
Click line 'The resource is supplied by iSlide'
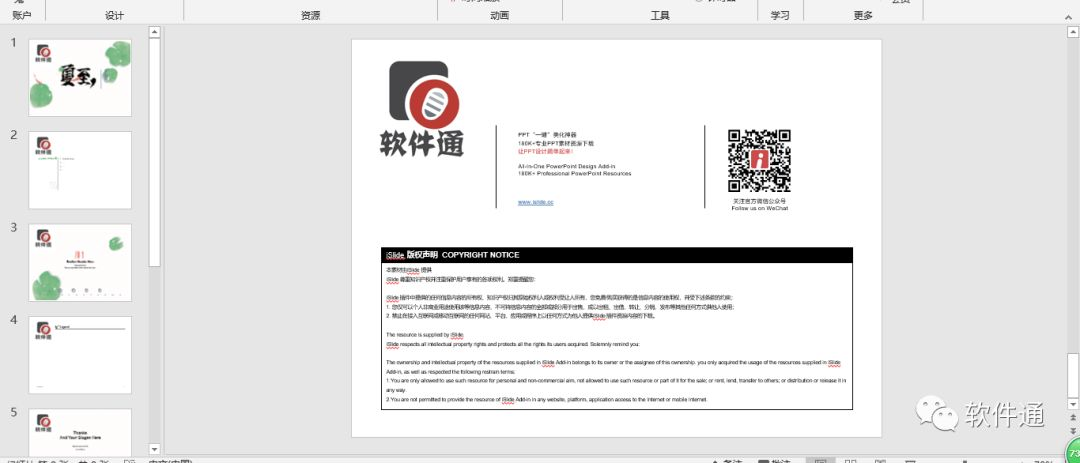pos(425,334)
